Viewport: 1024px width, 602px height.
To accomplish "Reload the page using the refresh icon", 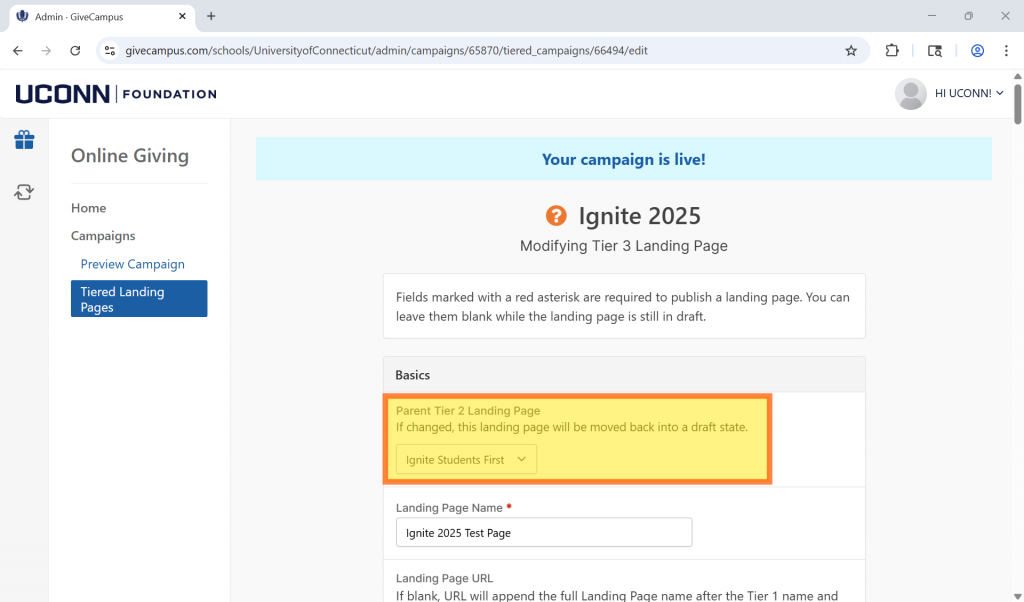I will tap(75, 51).
